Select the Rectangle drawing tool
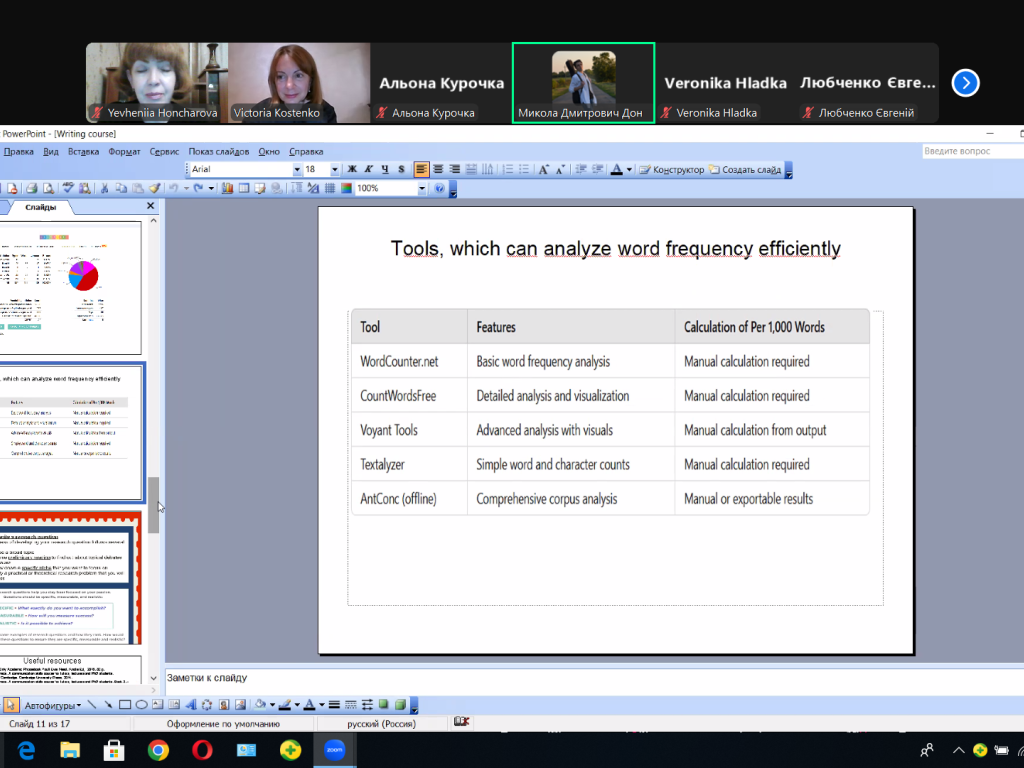The width and height of the screenshot is (1024, 768). point(125,705)
